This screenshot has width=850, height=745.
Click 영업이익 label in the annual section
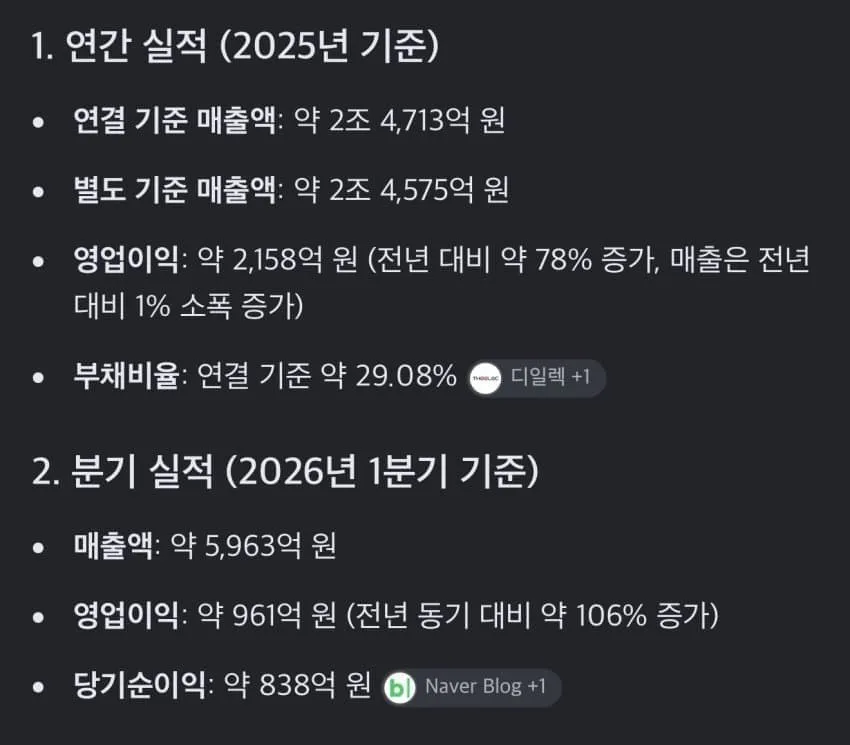(126, 259)
